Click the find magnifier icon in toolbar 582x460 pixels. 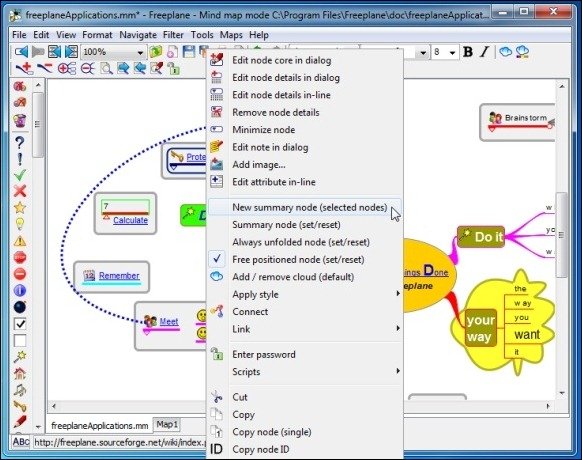click(106, 69)
